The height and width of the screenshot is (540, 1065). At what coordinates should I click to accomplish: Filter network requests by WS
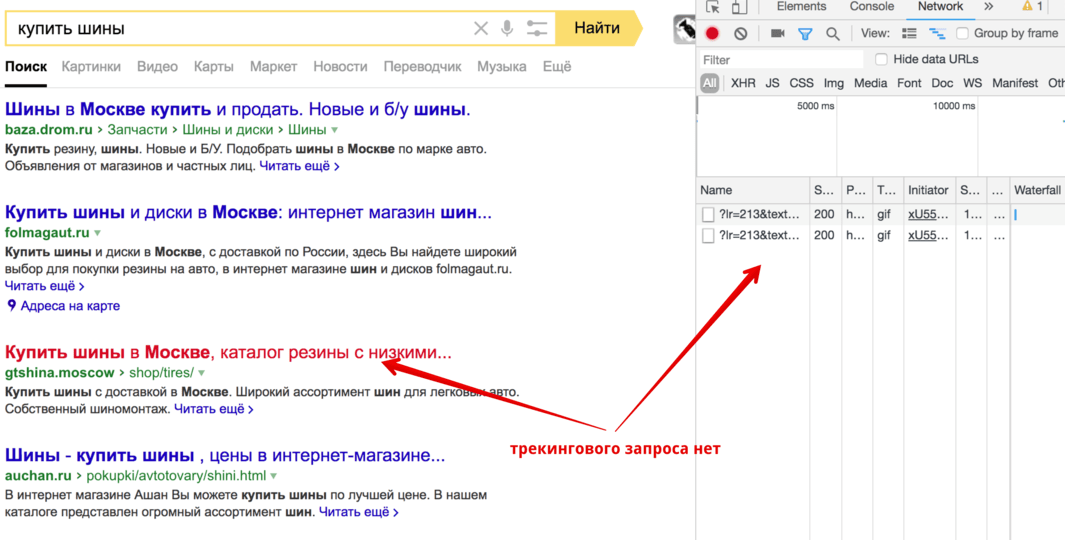973,83
